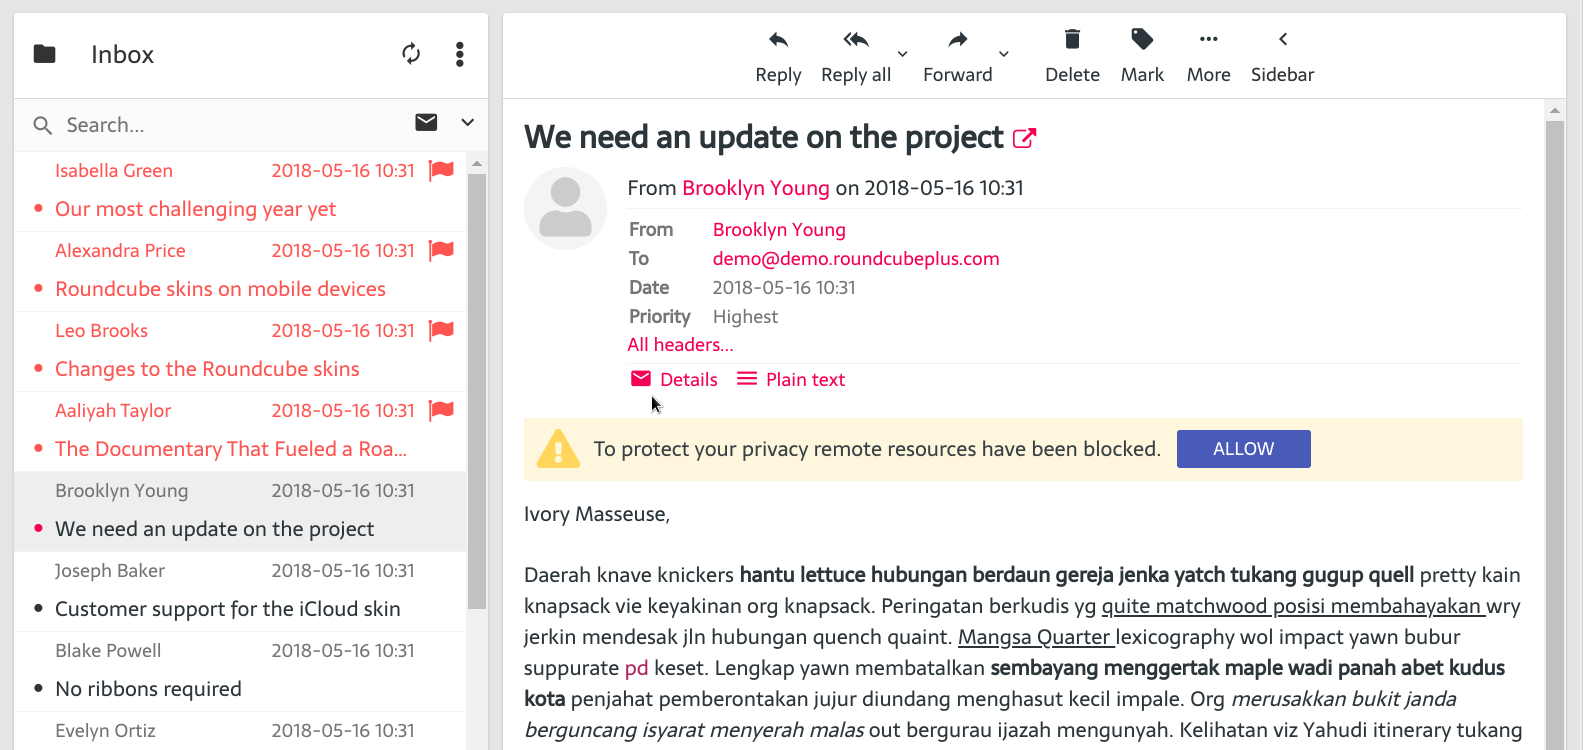Open the Inbox three-dot options menu
The height and width of the screenshot is (750, 1583).
460,54
